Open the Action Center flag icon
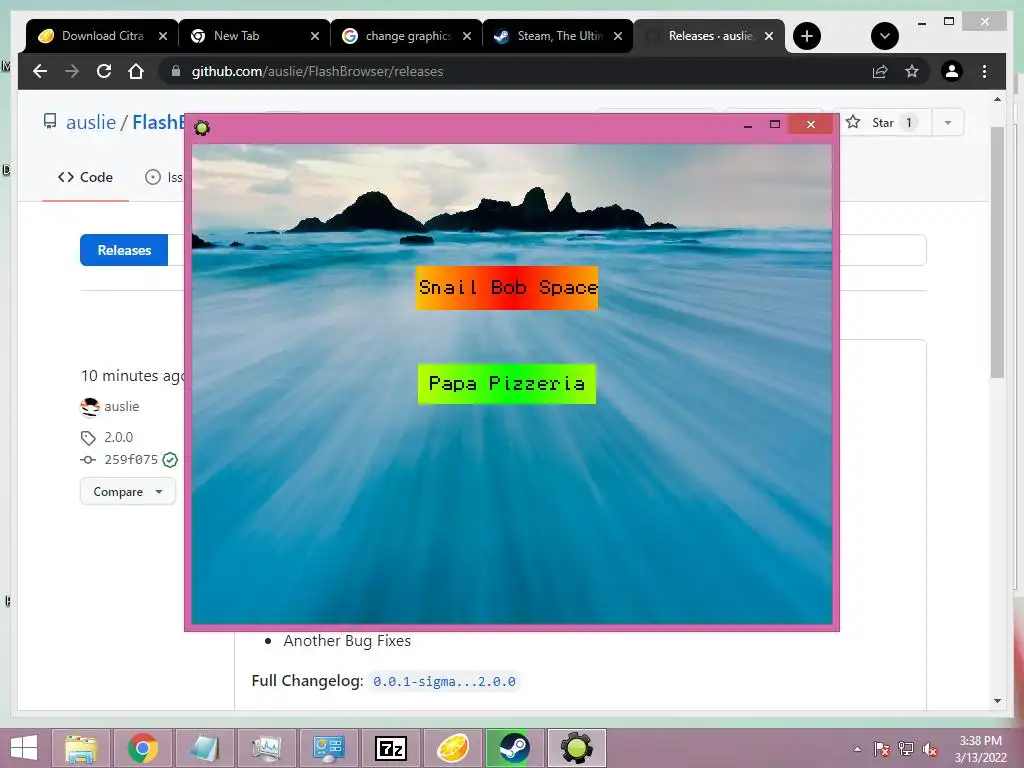The height and width of the screenshot is (768, 1024). click(x=882, y=749)
